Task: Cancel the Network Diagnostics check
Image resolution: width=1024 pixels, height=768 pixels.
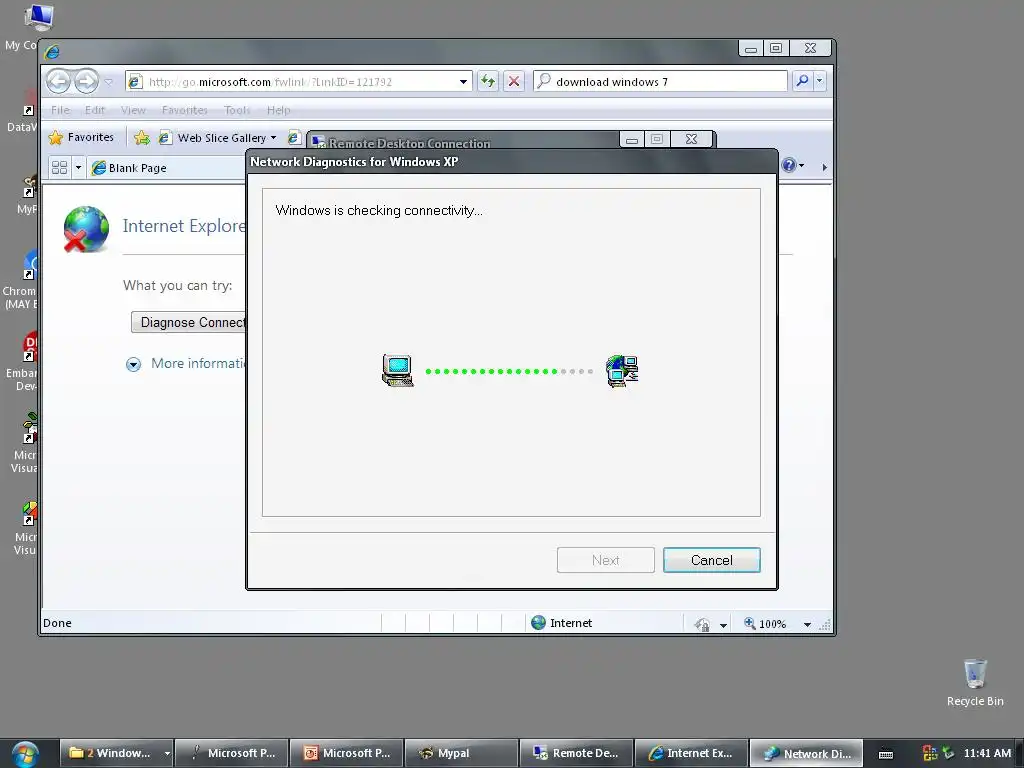Action: 711,560
